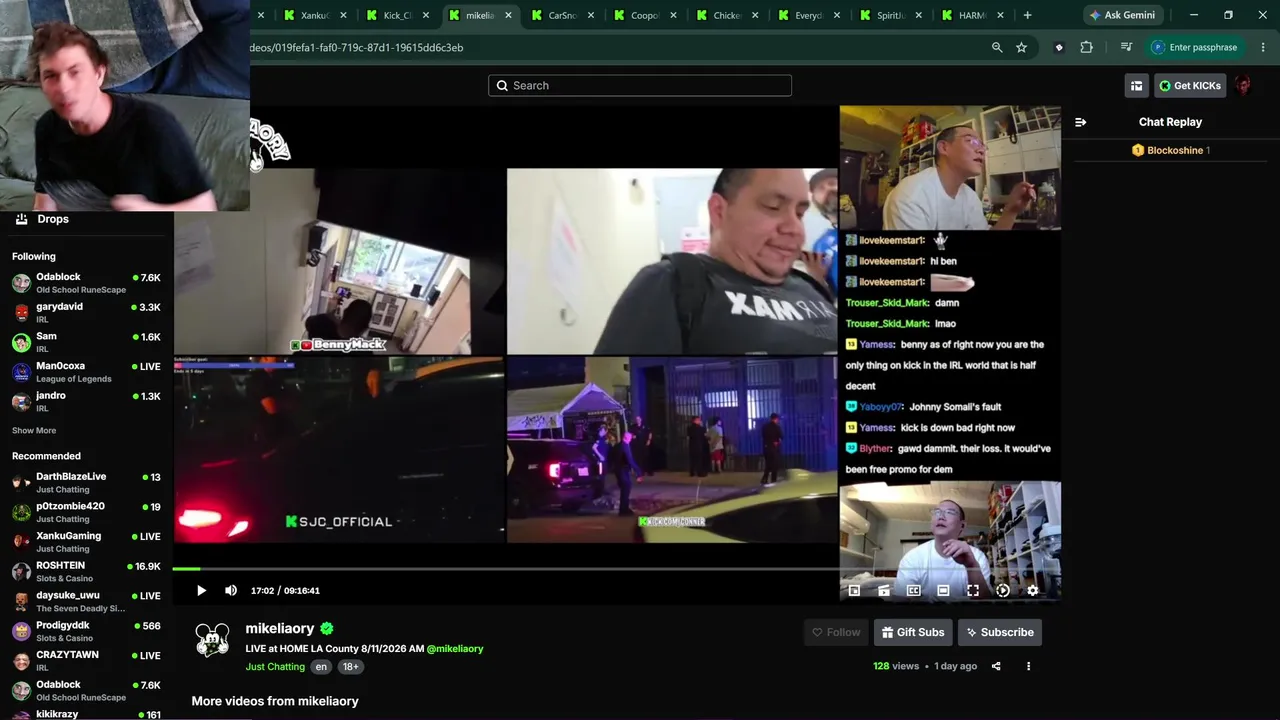Open the clip creation tool

click(x=884, y=590)
